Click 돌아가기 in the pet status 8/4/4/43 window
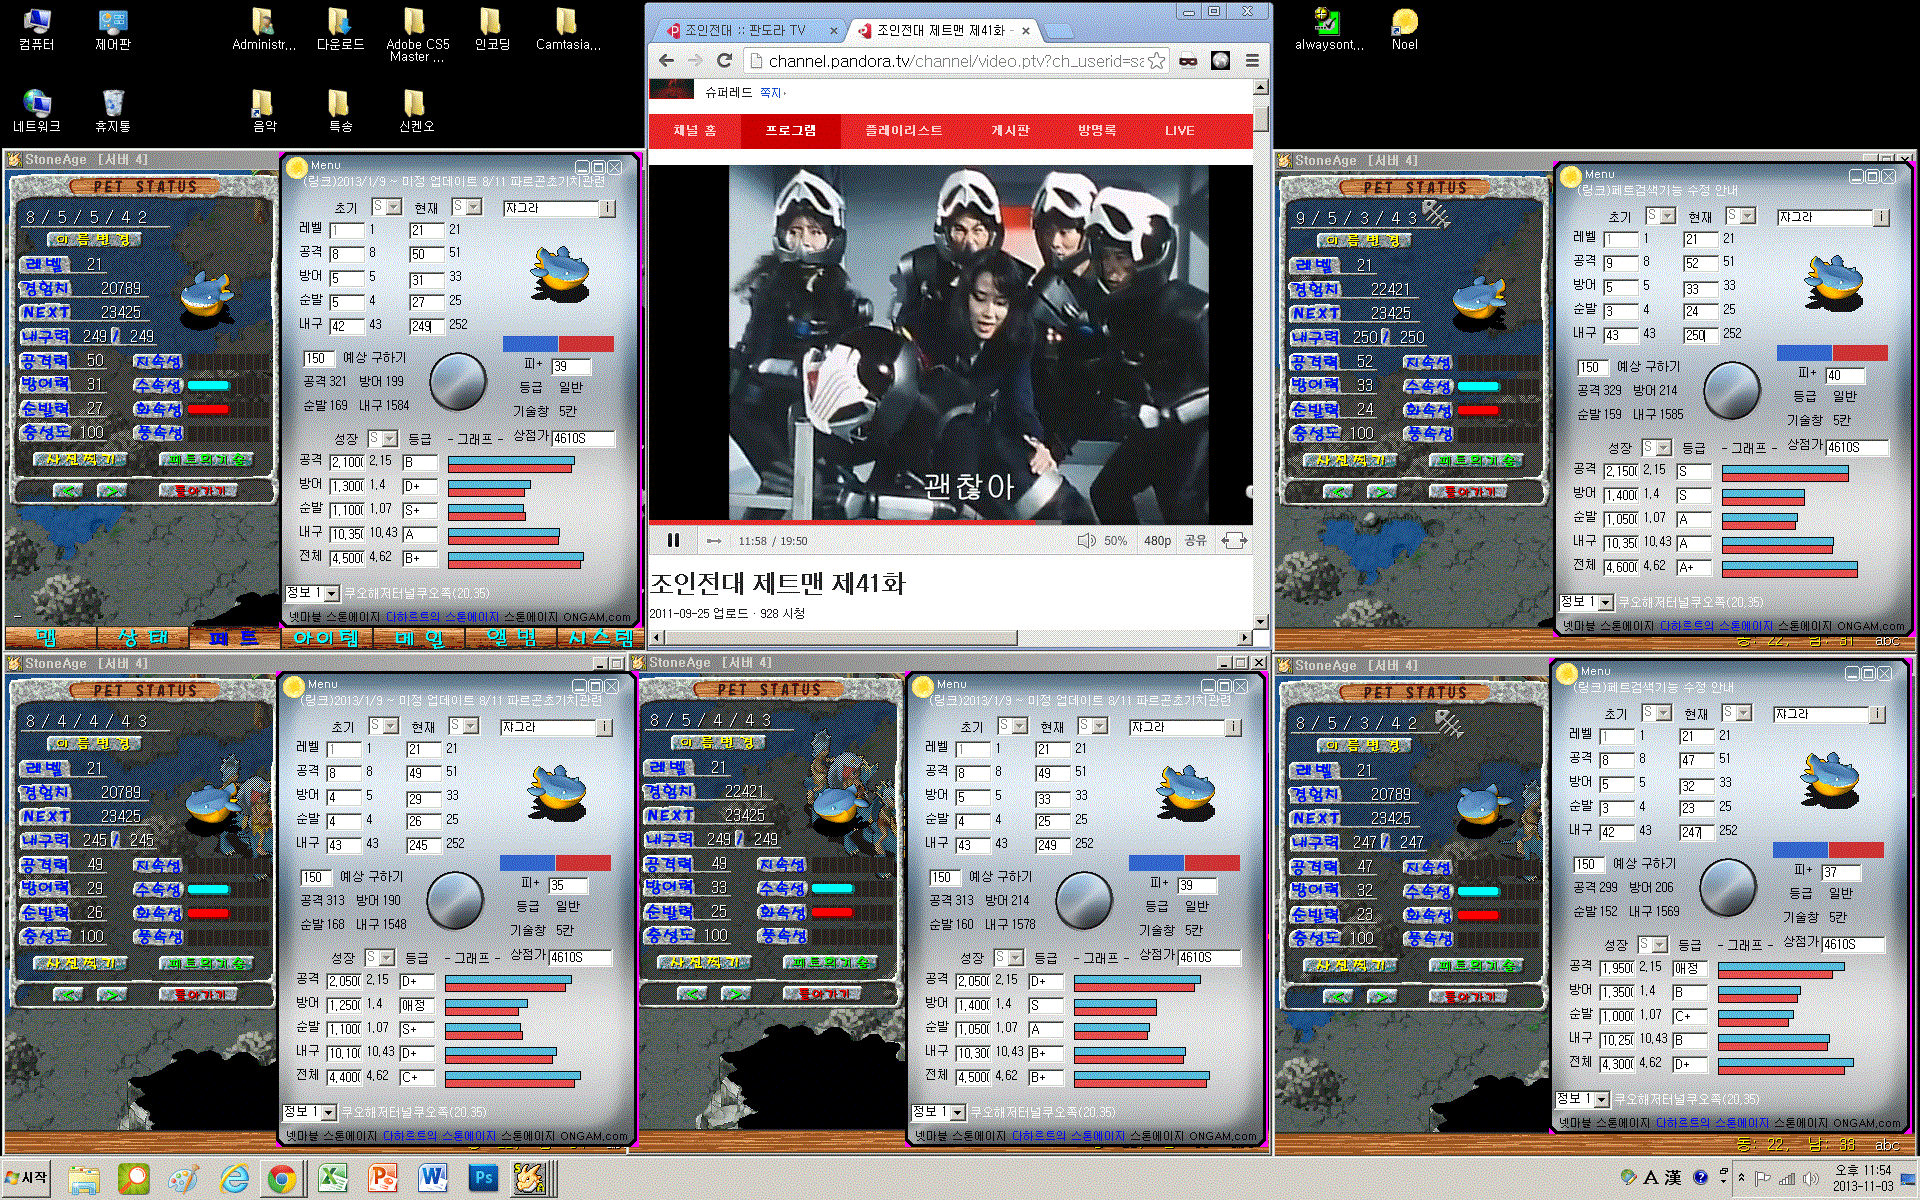The image size is (1920, 1200). pyautogui.click(x=198, y=995)
